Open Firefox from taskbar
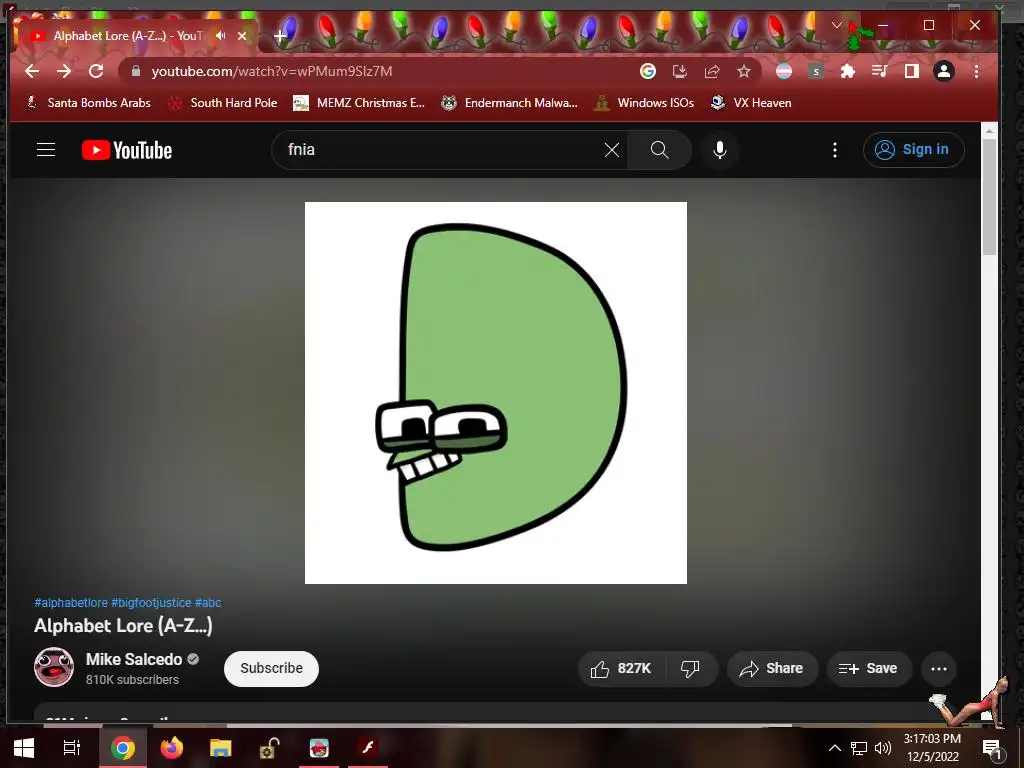 [x=172, y=748]
